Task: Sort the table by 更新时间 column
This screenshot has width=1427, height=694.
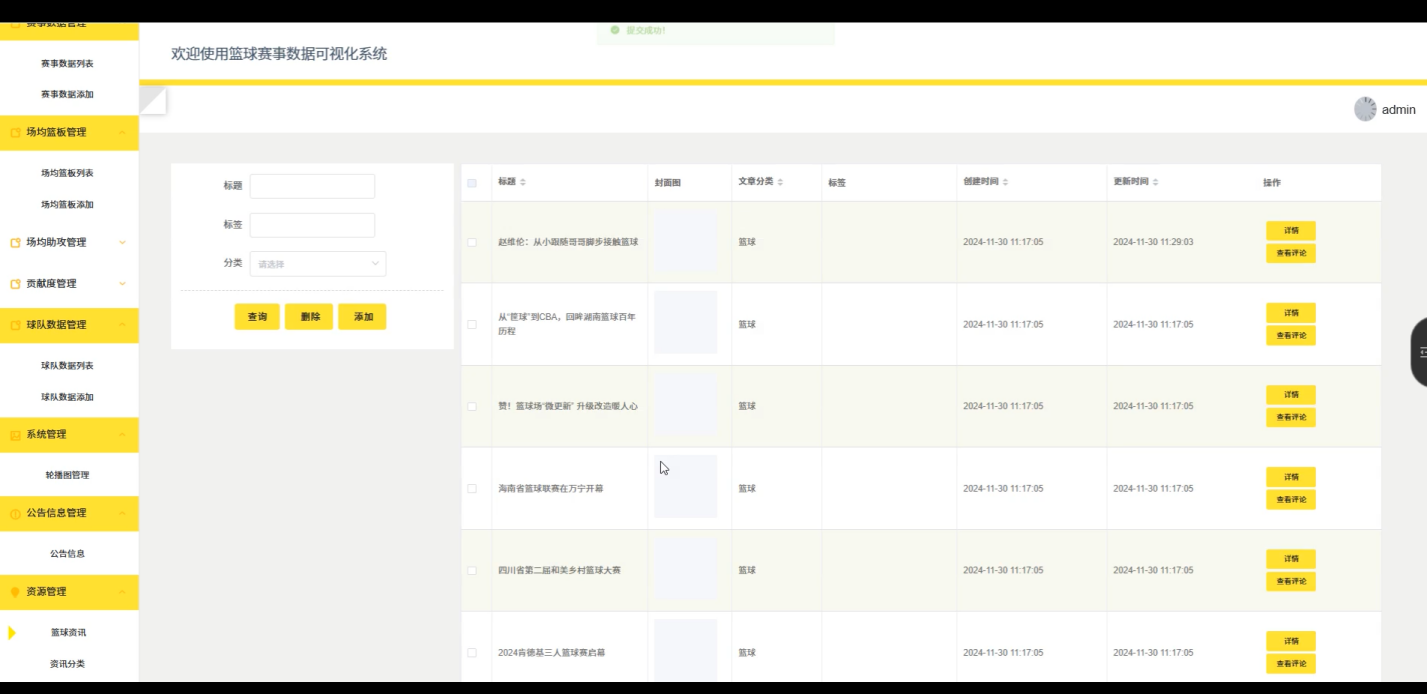Action: tap(1155, 182)
